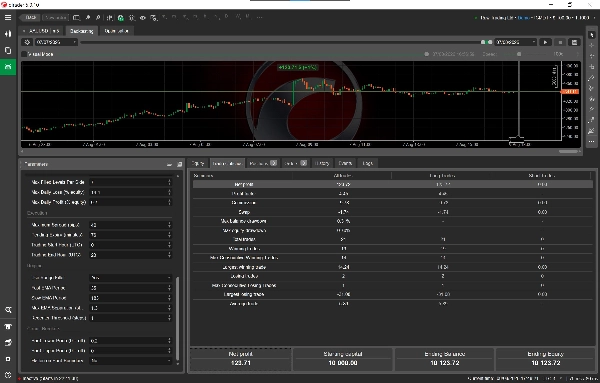Screen dimensions: 600x383
Task: Click the eye icon in top toolbar
Action: point(143,18)
